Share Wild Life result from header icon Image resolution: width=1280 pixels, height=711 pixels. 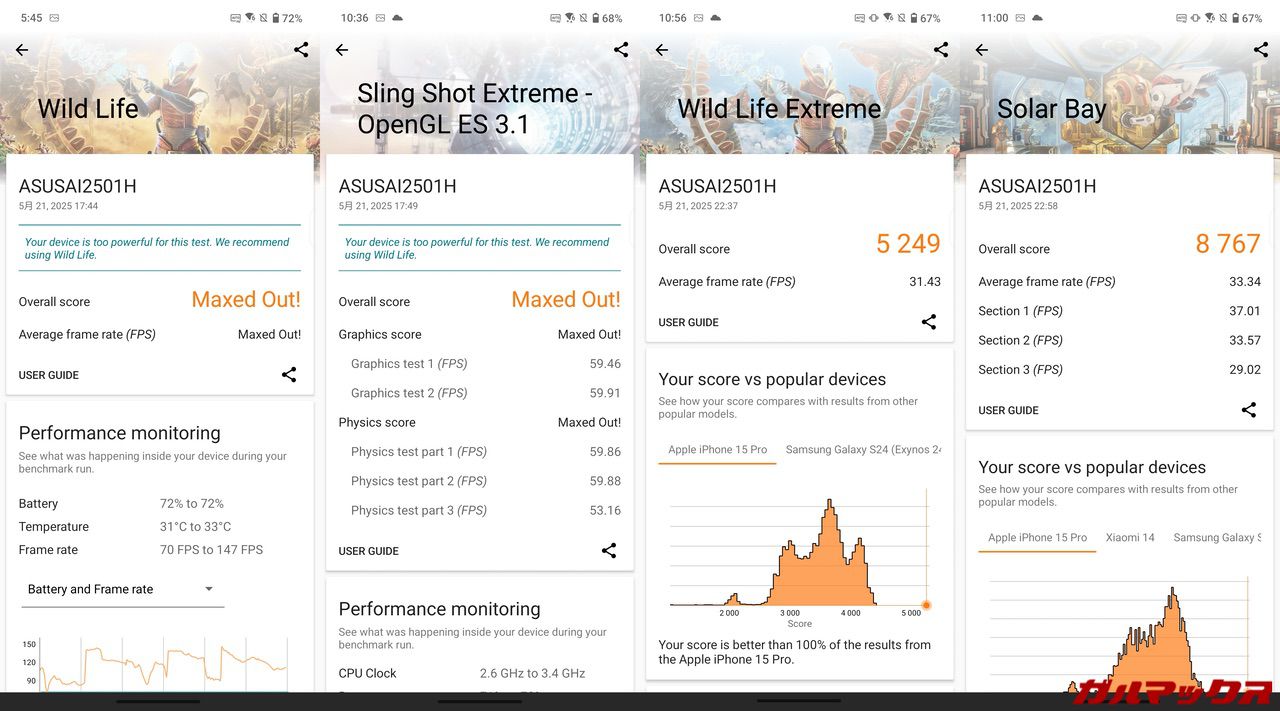[301, 50]
